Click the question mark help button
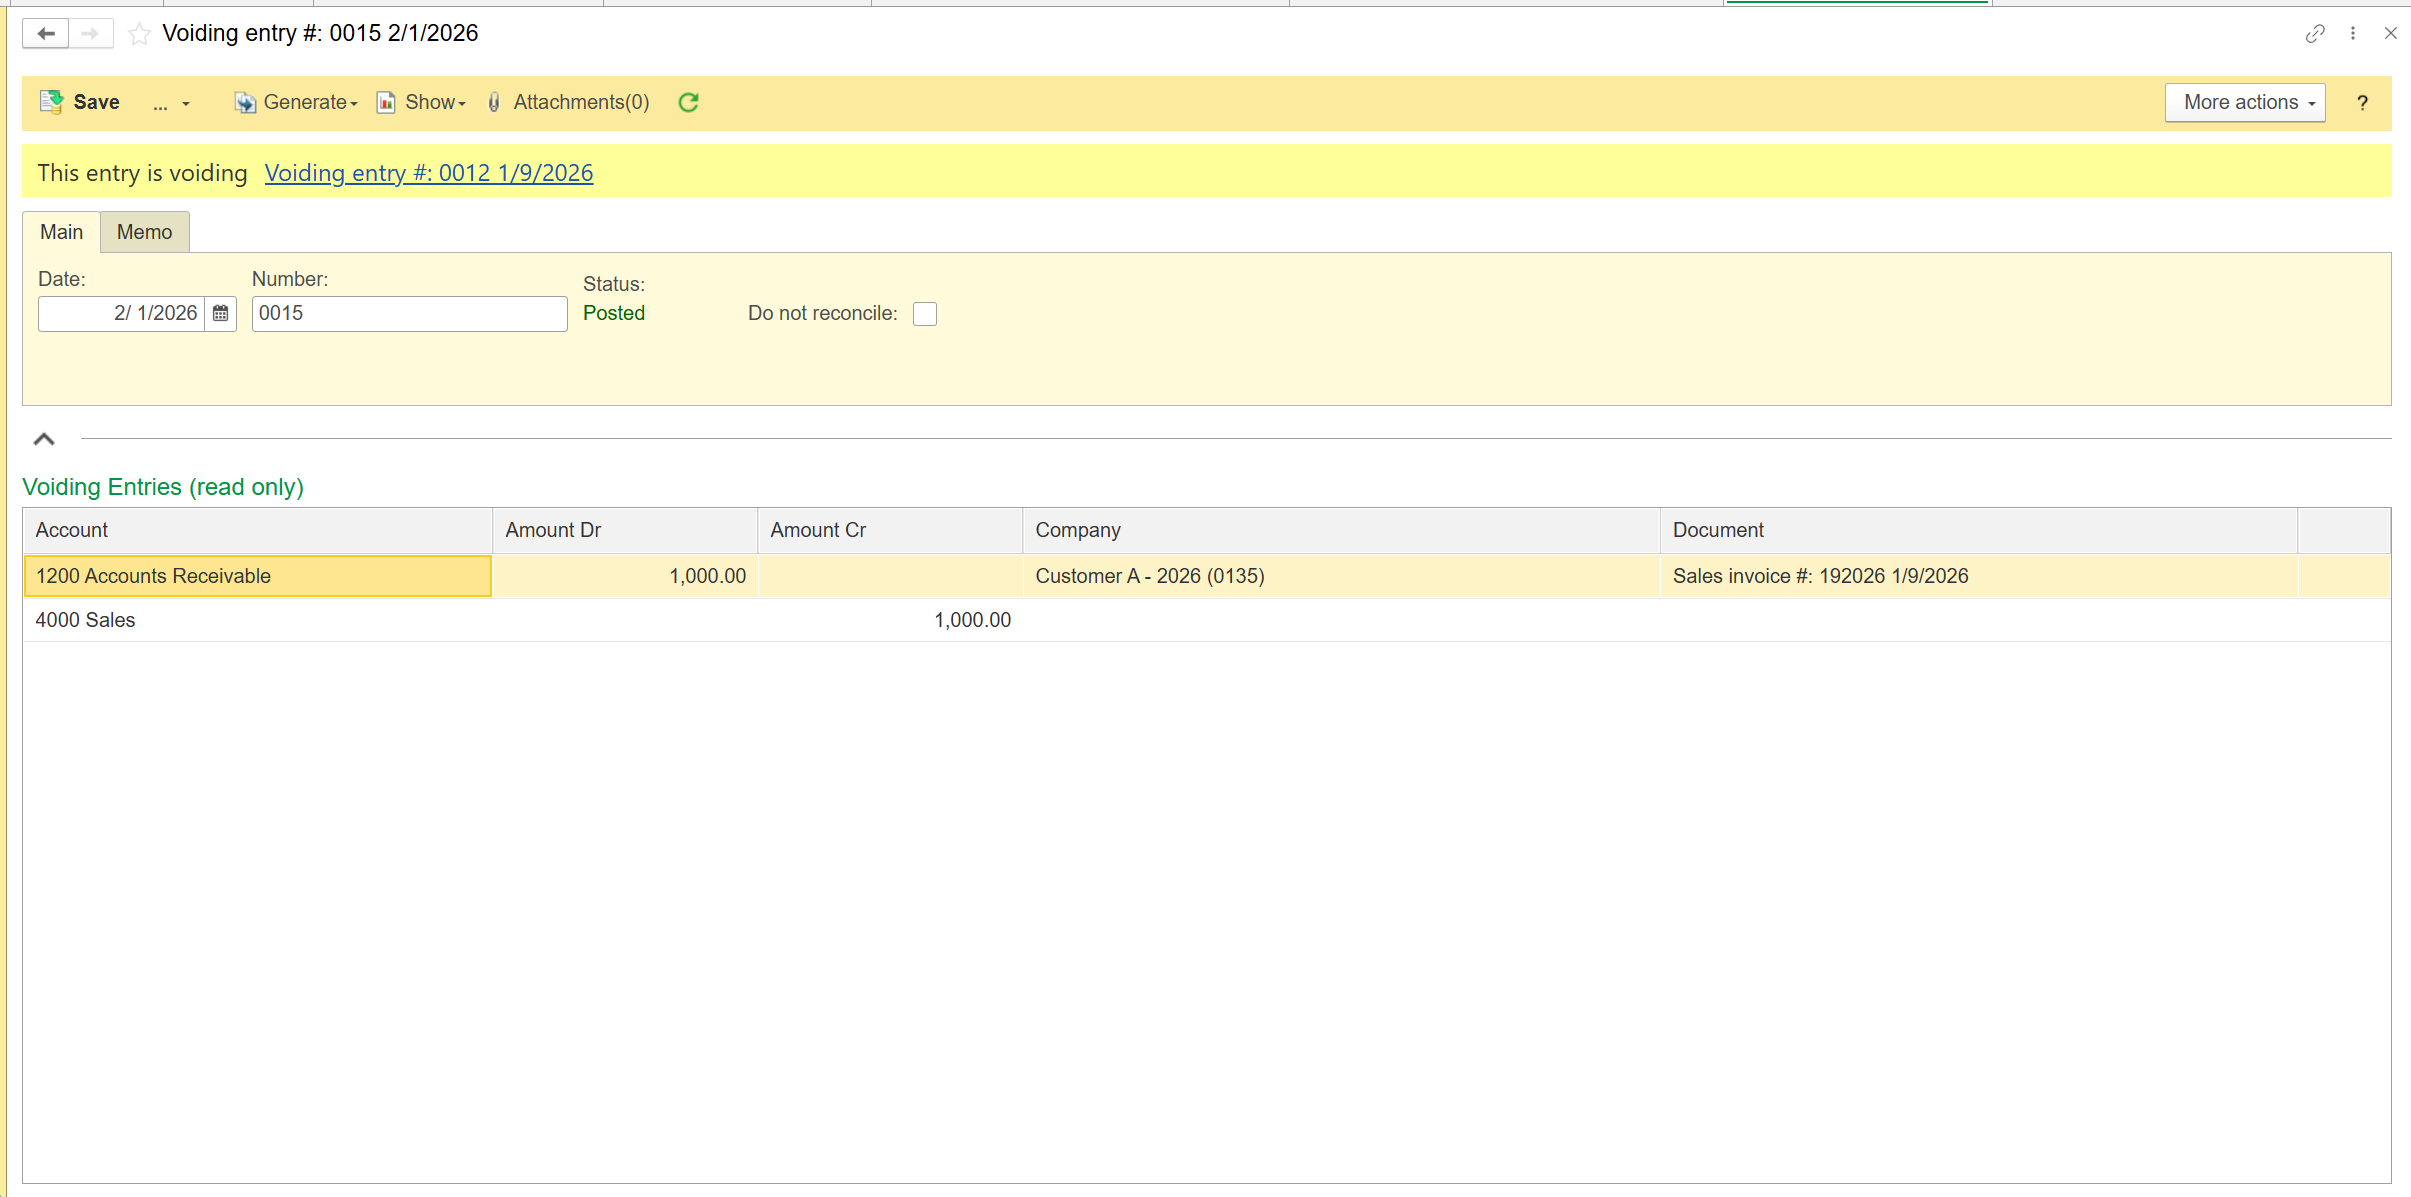The image size is (2411, 1197). coord(2362,103)
